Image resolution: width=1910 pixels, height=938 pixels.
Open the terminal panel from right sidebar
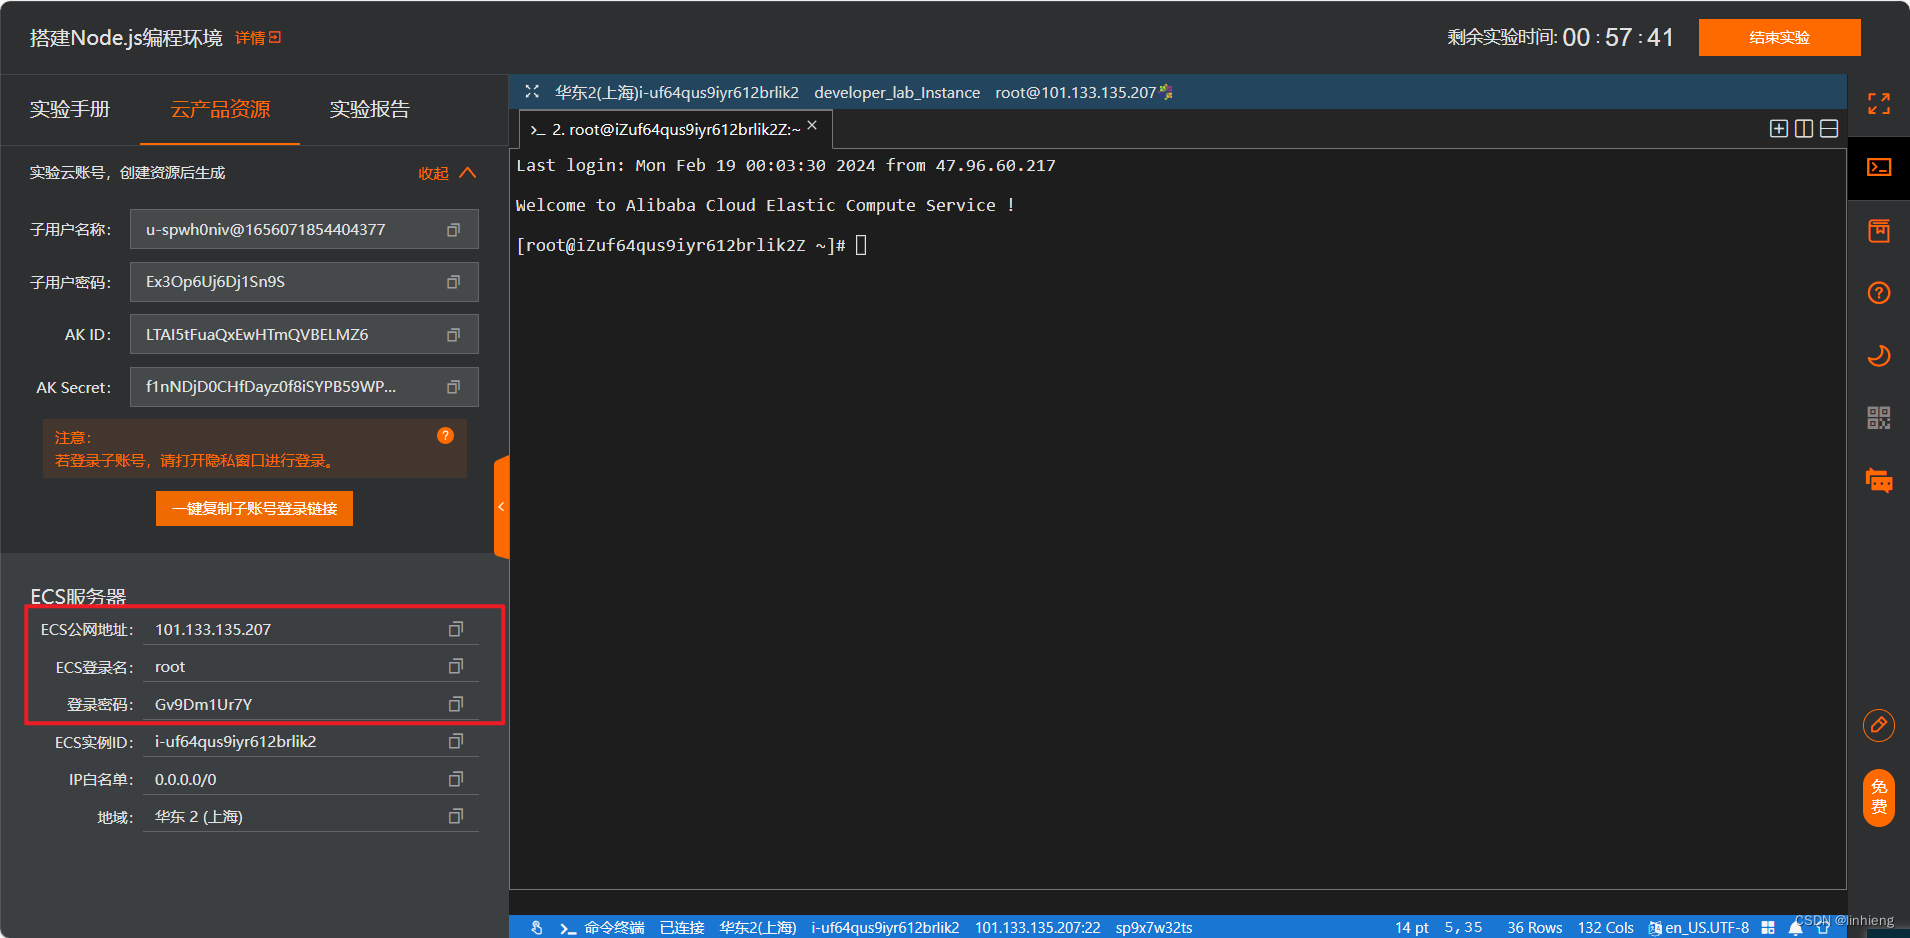pos(1879,167)
